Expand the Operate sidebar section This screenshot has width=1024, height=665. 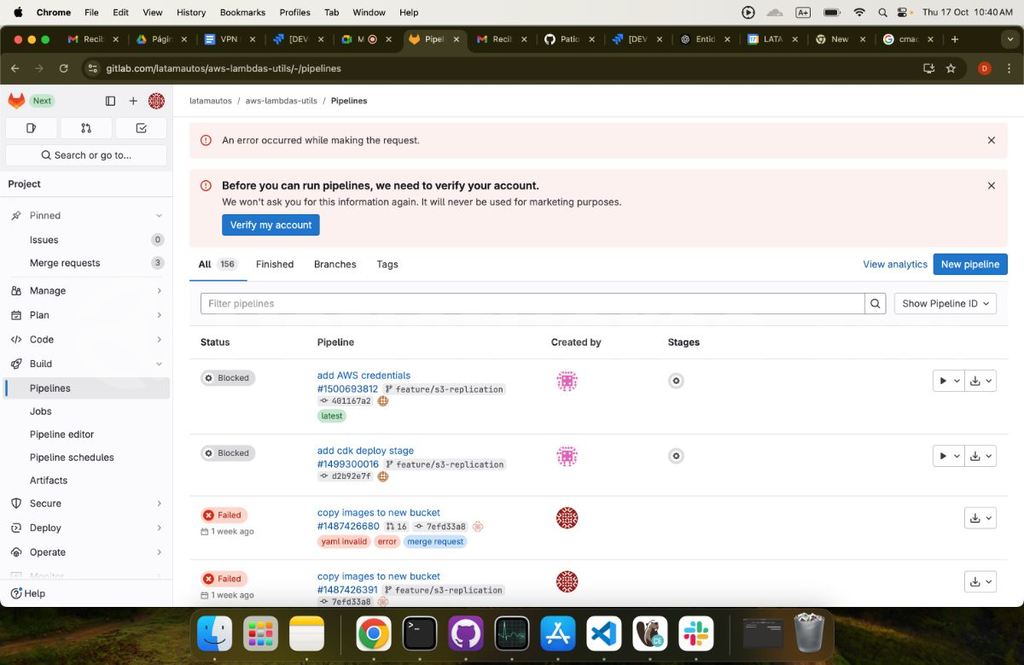[x=86, y=552]
